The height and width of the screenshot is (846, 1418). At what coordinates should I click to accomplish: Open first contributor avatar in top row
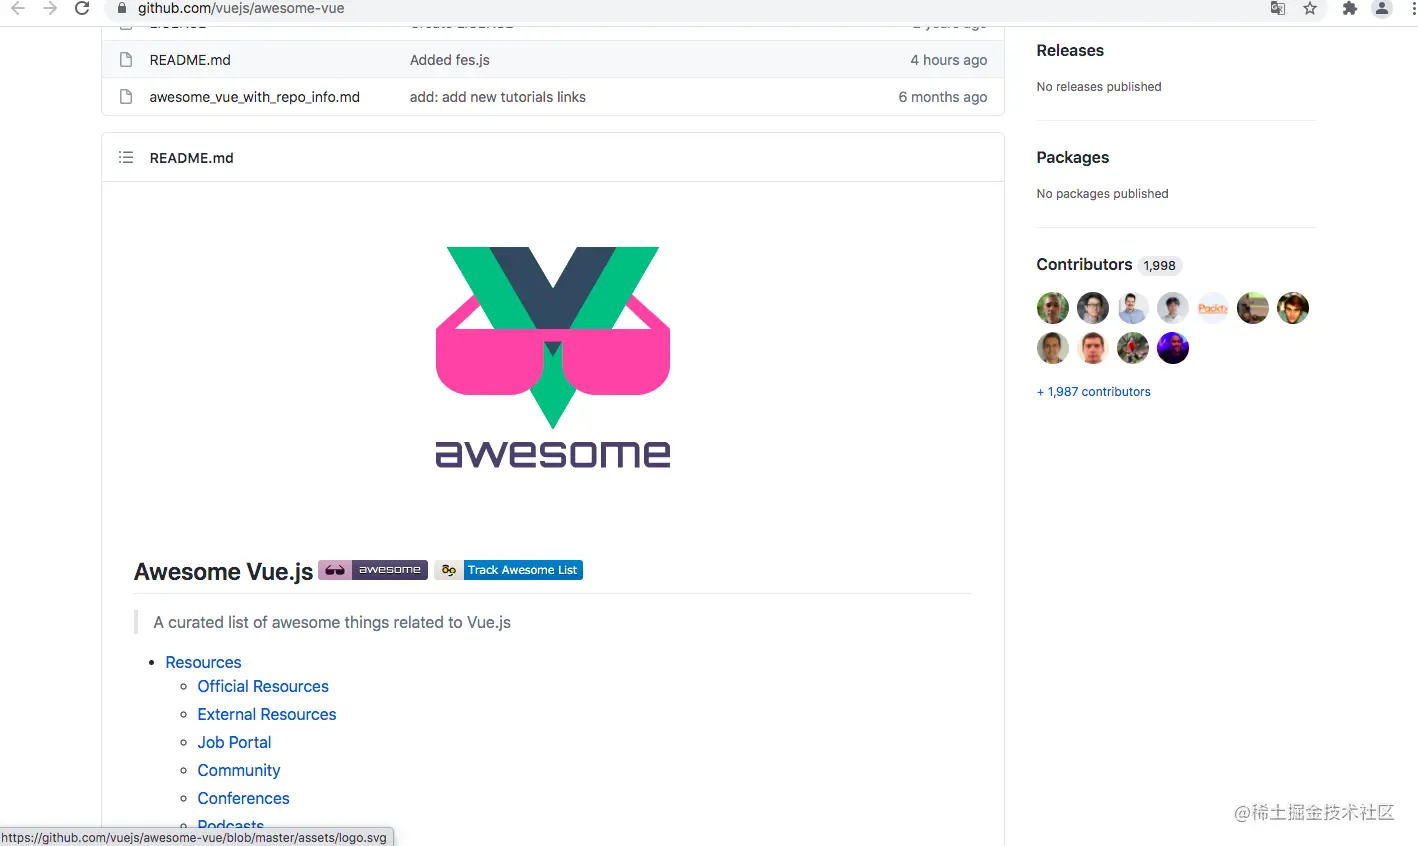1053,308
